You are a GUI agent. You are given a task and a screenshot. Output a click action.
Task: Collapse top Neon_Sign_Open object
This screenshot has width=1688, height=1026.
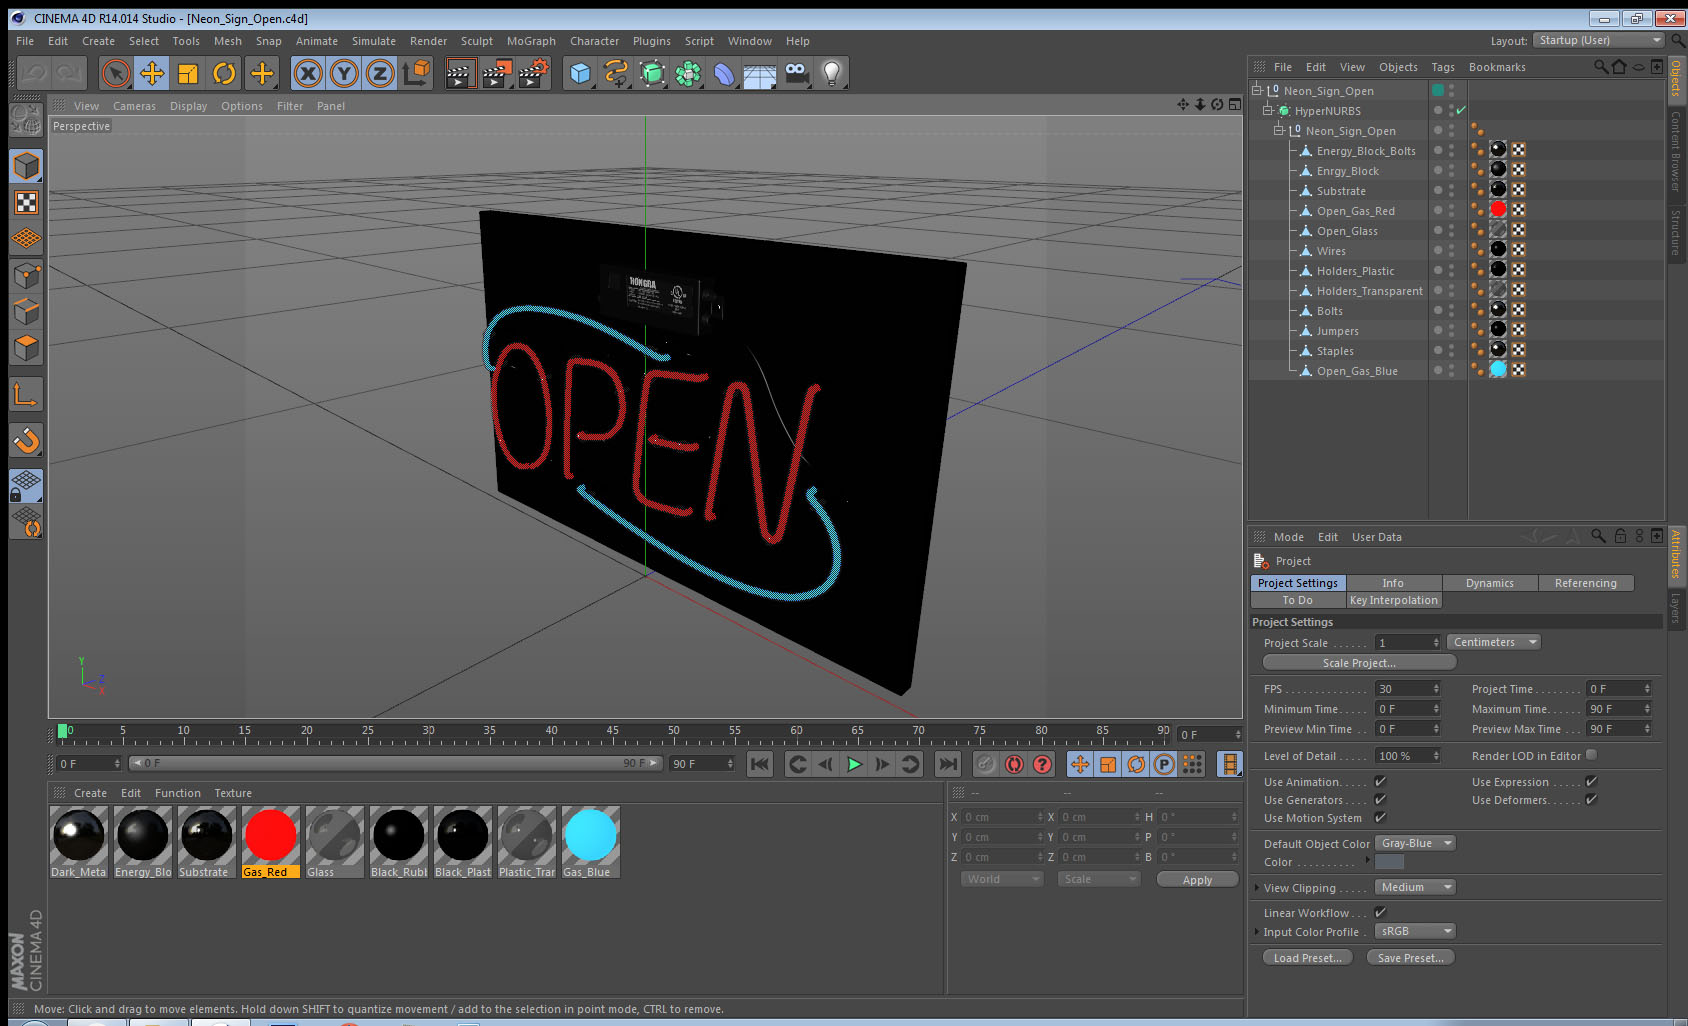click(x=1257, y=90)
